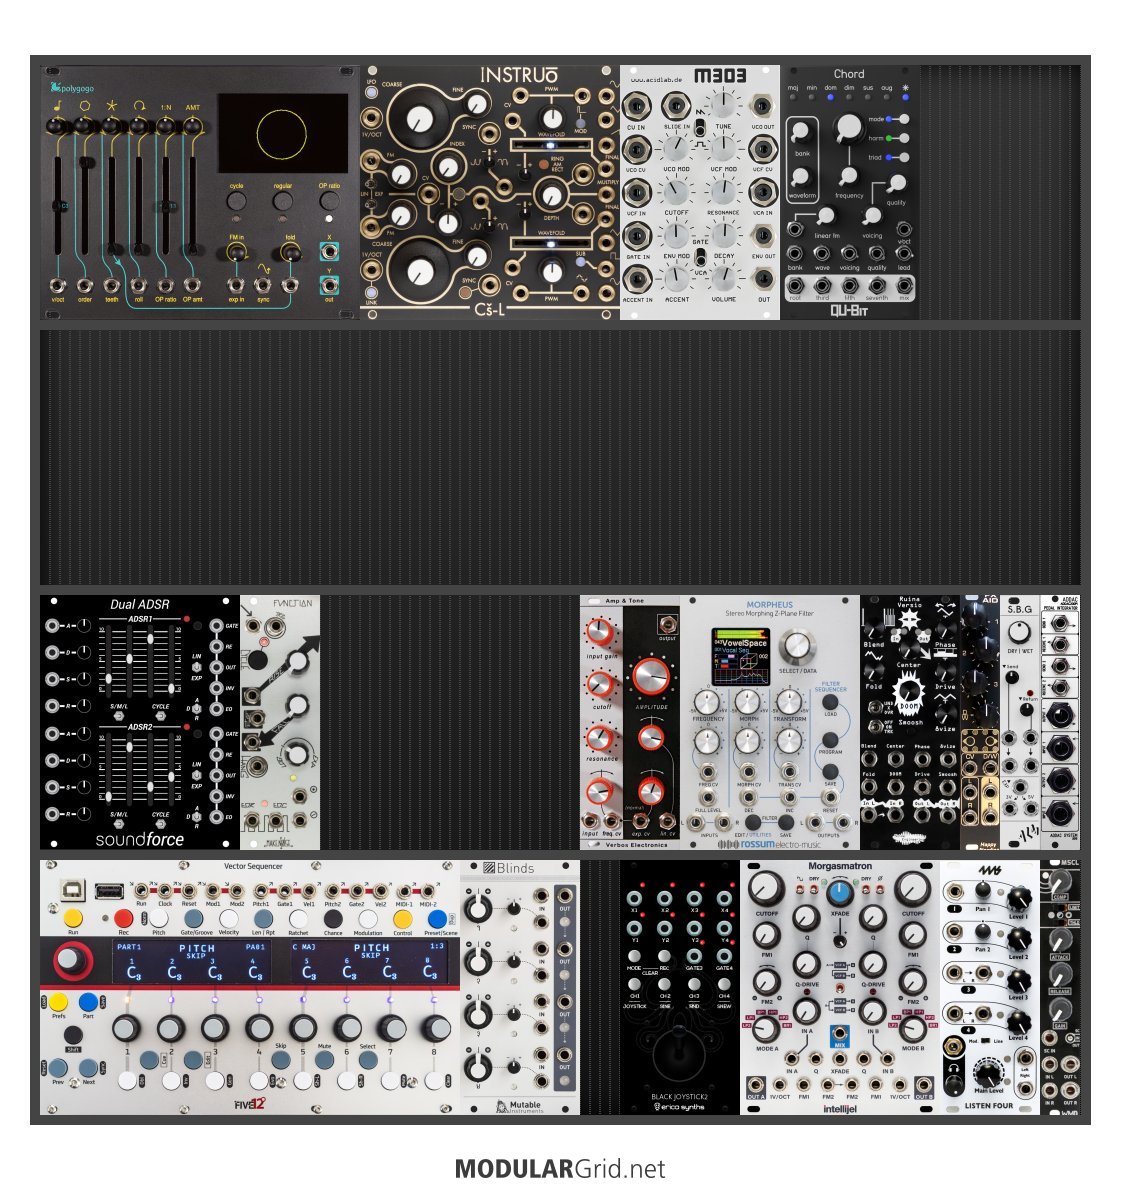Click the Amp & Tone output jack

pos(667,625)
